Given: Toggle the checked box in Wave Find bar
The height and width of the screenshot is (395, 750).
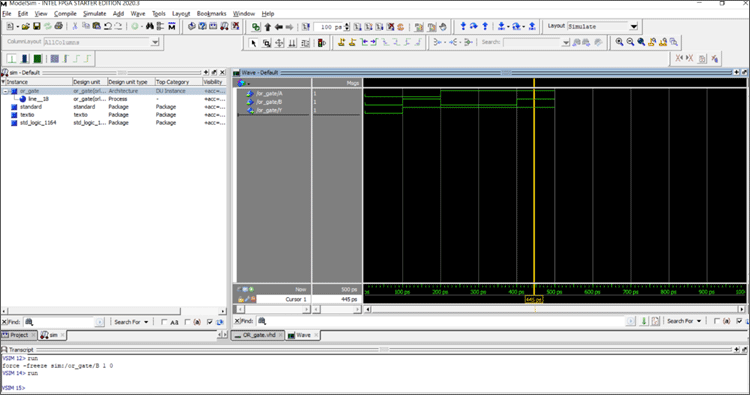Looking at the screenshot, I should pos(739,321).
